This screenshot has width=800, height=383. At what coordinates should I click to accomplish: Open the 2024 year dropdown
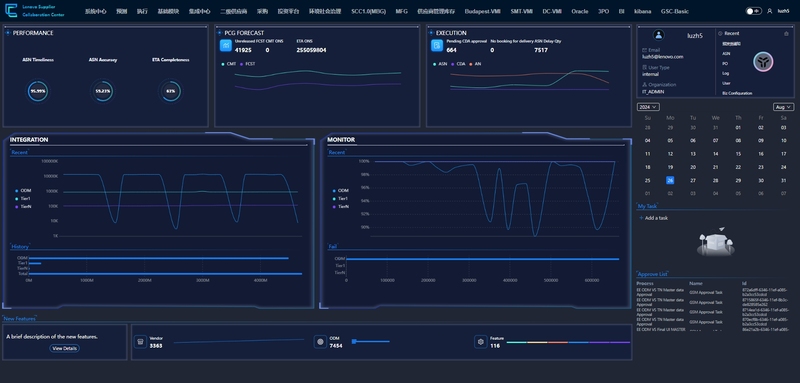648,107
